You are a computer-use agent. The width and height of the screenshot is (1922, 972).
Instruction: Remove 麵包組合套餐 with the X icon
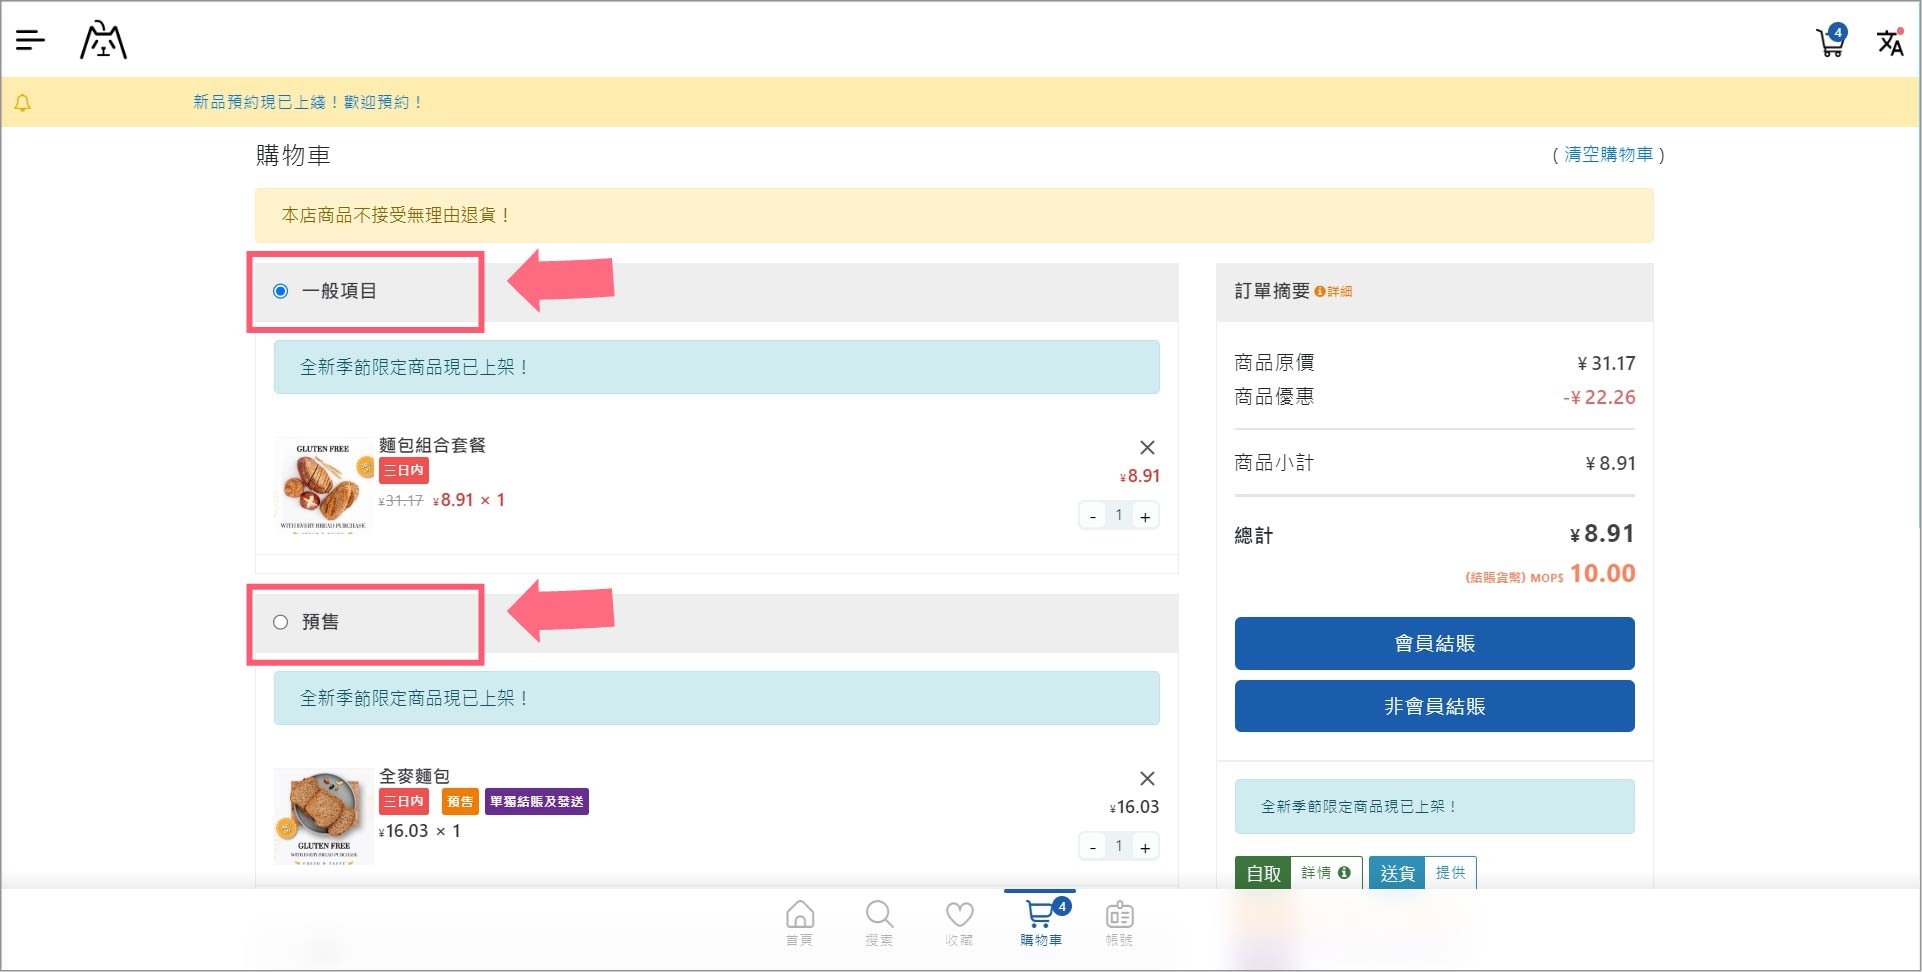(1147, 447)
